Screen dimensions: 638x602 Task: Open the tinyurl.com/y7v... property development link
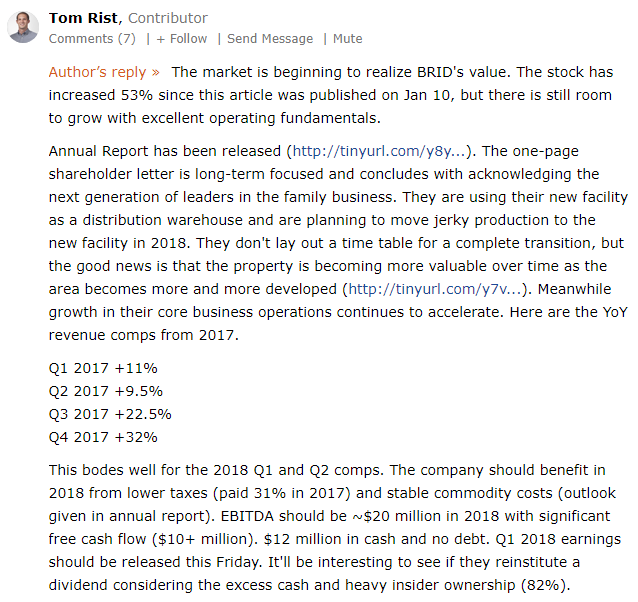pos(435,289)
